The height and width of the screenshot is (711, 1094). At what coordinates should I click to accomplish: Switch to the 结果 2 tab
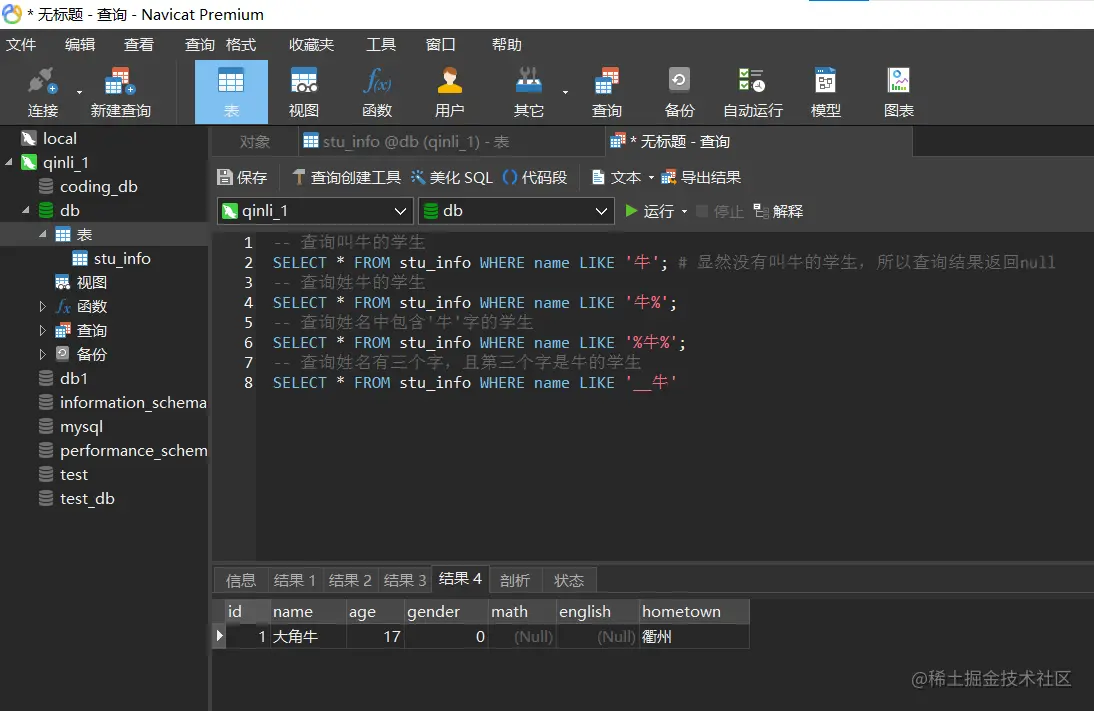[x=350, y=581]
